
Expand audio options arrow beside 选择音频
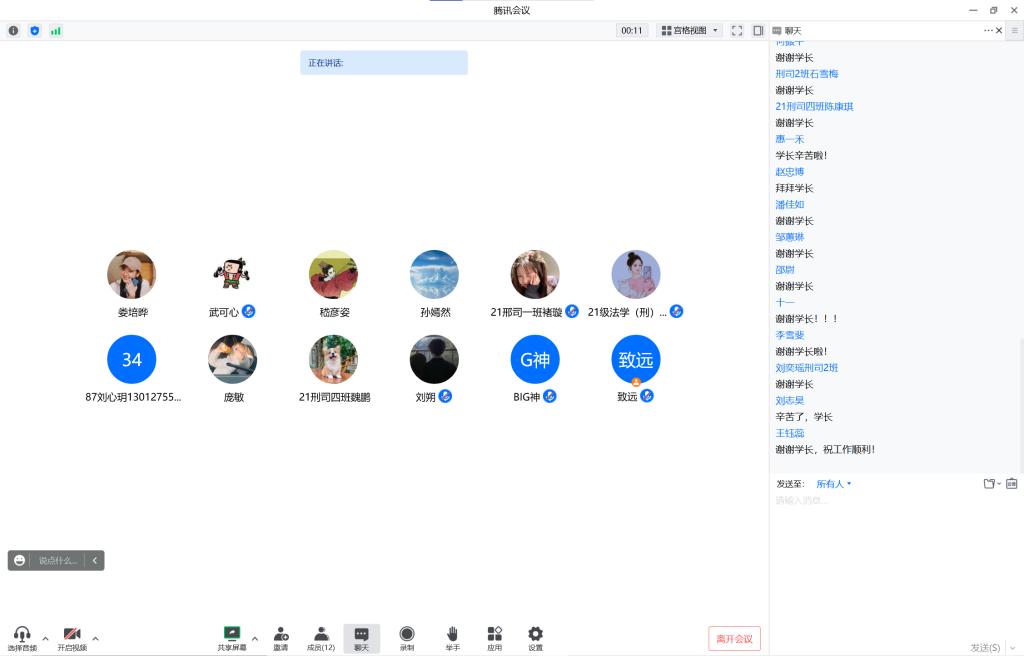point(45,638)
